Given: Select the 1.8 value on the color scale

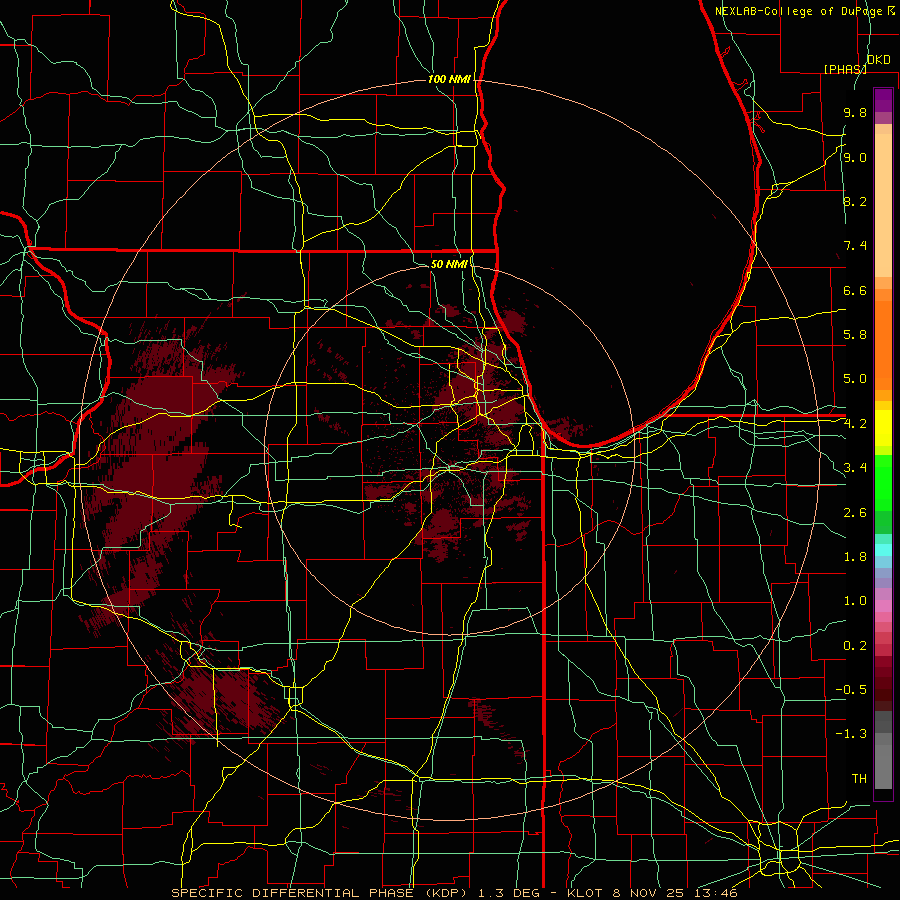Looking at the screenshot, I should pyautogui.click(x=855, y=557).
